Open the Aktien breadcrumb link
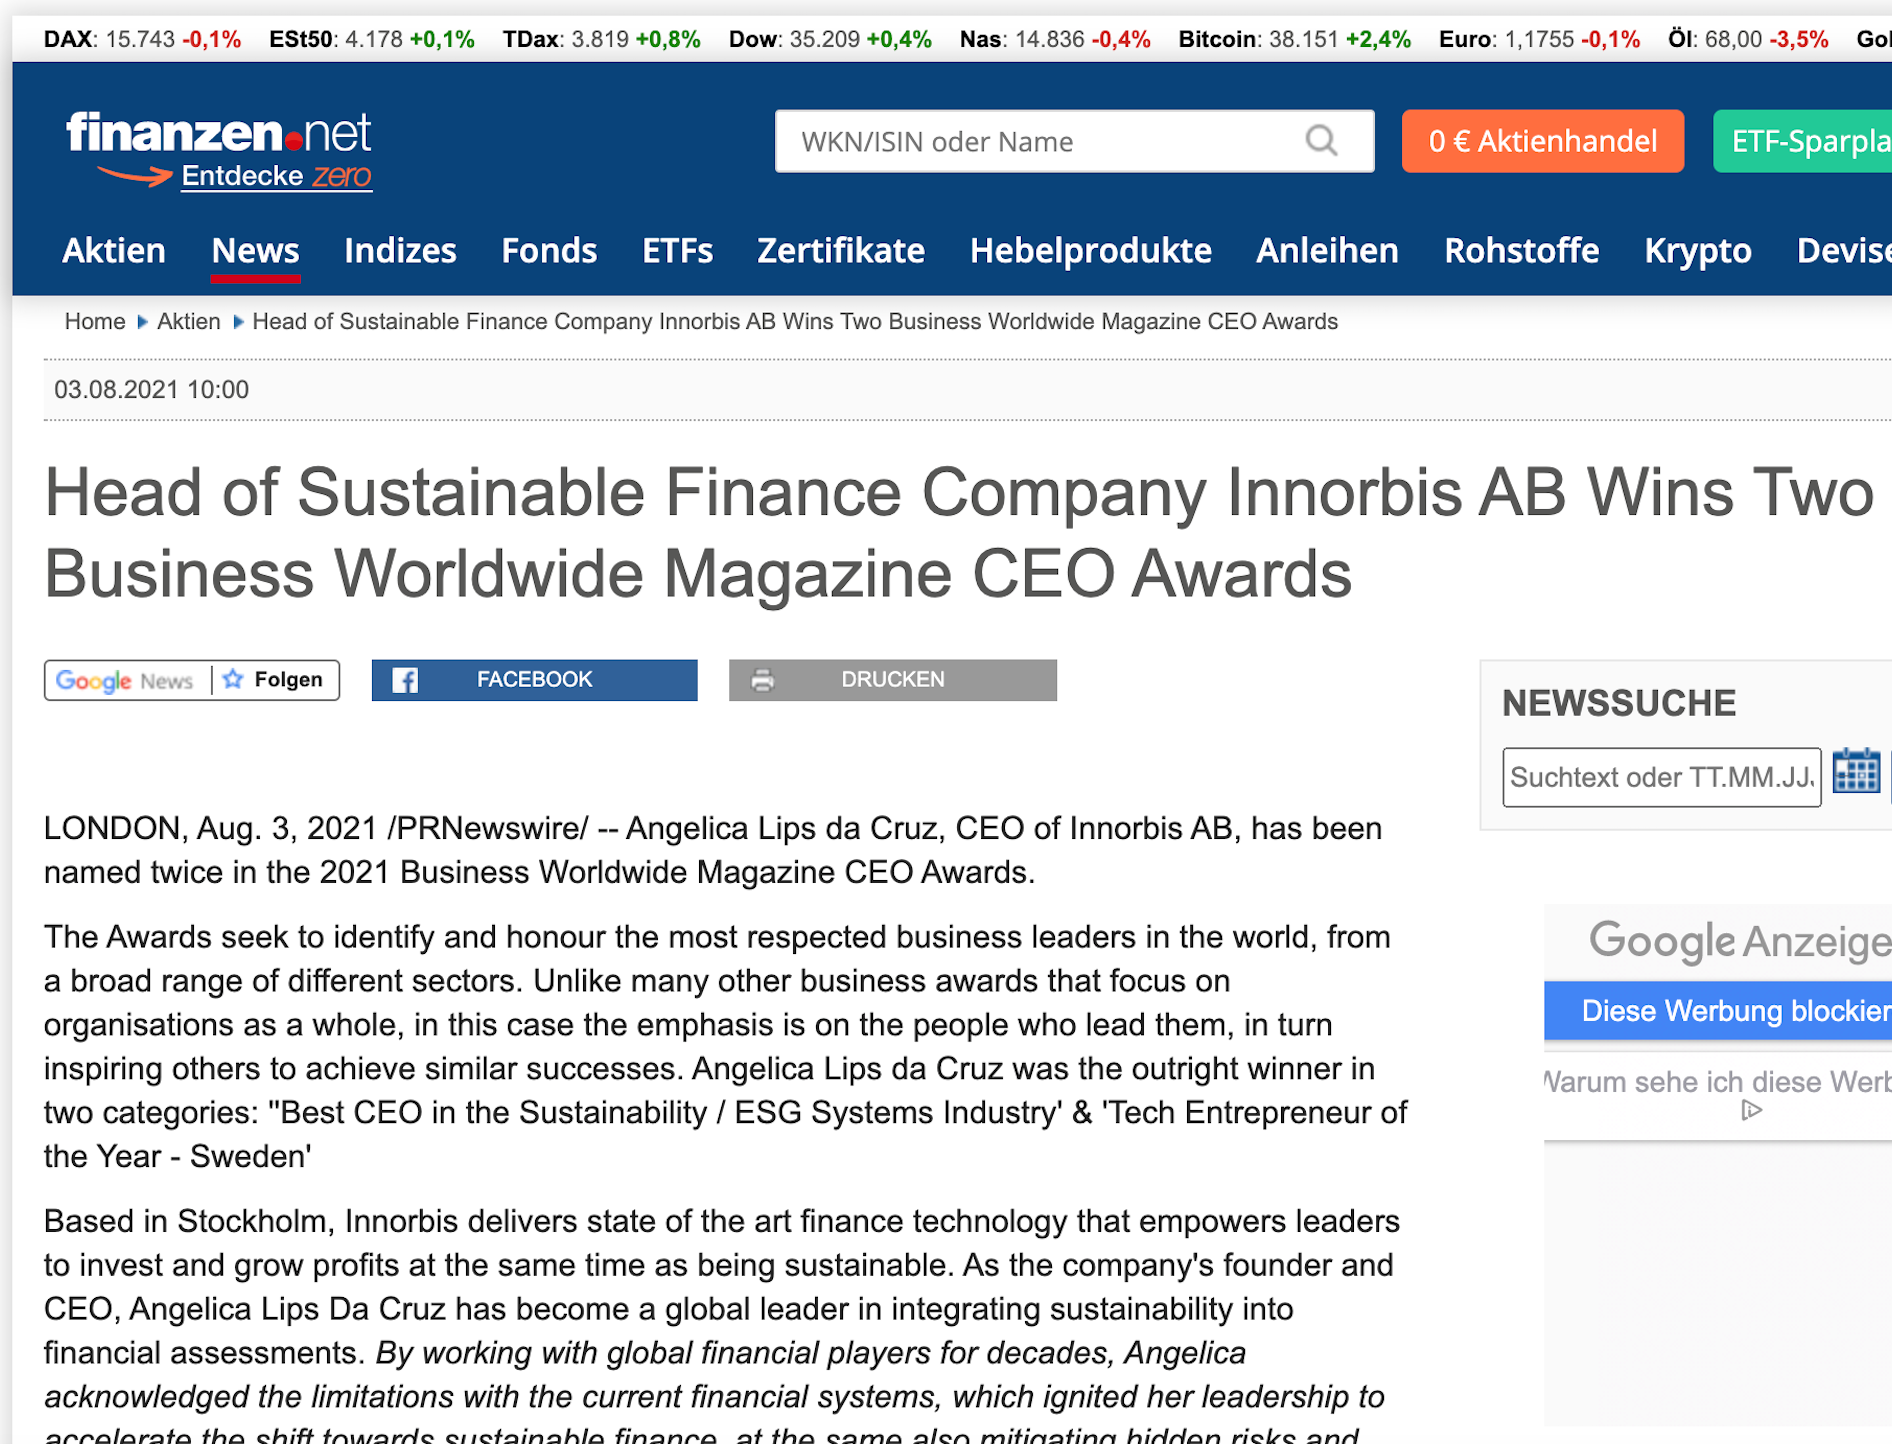The image size is (1892, 1444). (x=188, y=321)
